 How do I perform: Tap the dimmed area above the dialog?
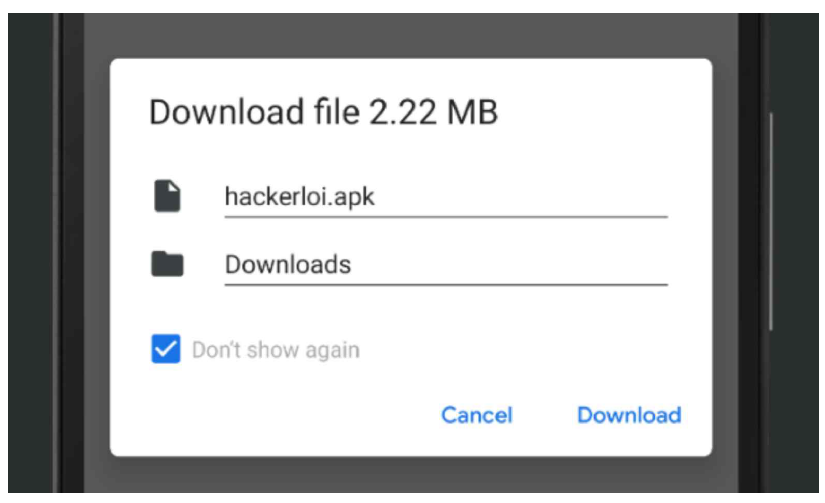click(x=410, y=35)
